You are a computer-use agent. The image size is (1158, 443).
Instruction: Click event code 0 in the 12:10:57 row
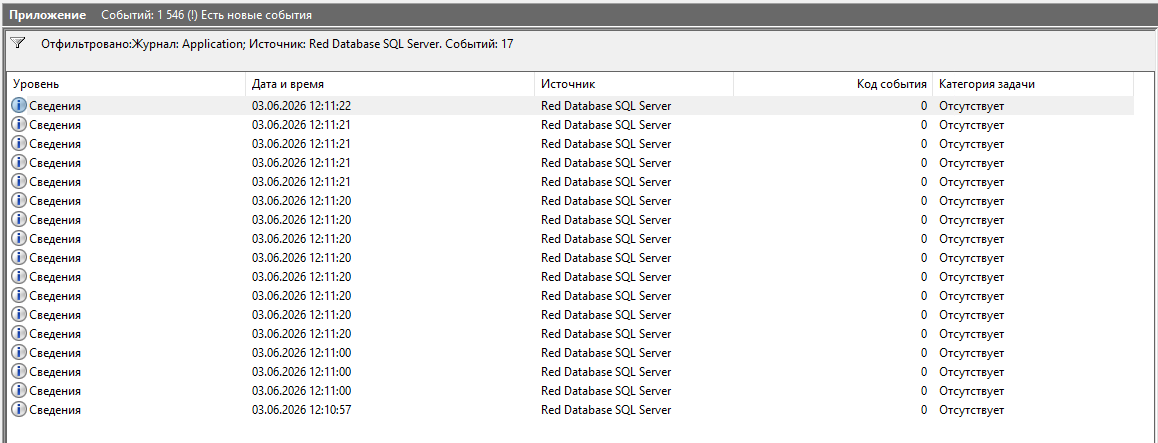[923, 409]
